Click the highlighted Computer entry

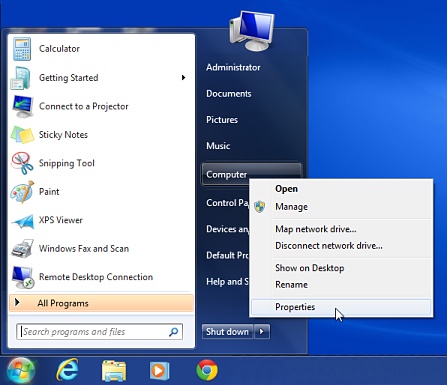click(251, 174)
